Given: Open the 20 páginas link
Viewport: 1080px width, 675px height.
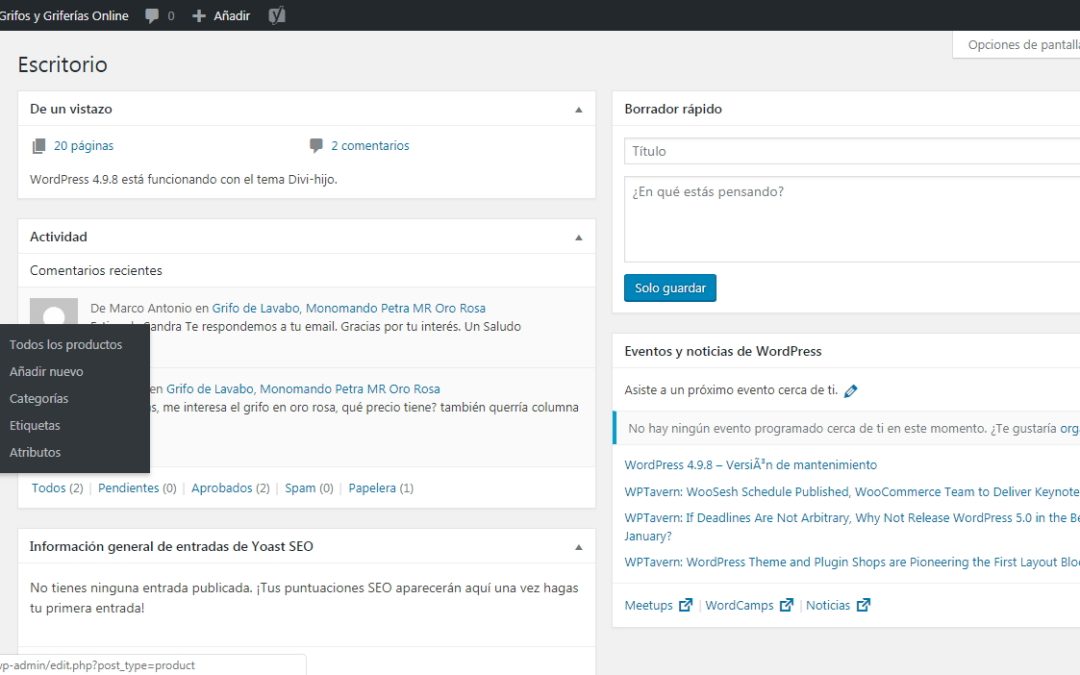Looking at the screenshot, I should pyautogui.click(x=84, y=146).
